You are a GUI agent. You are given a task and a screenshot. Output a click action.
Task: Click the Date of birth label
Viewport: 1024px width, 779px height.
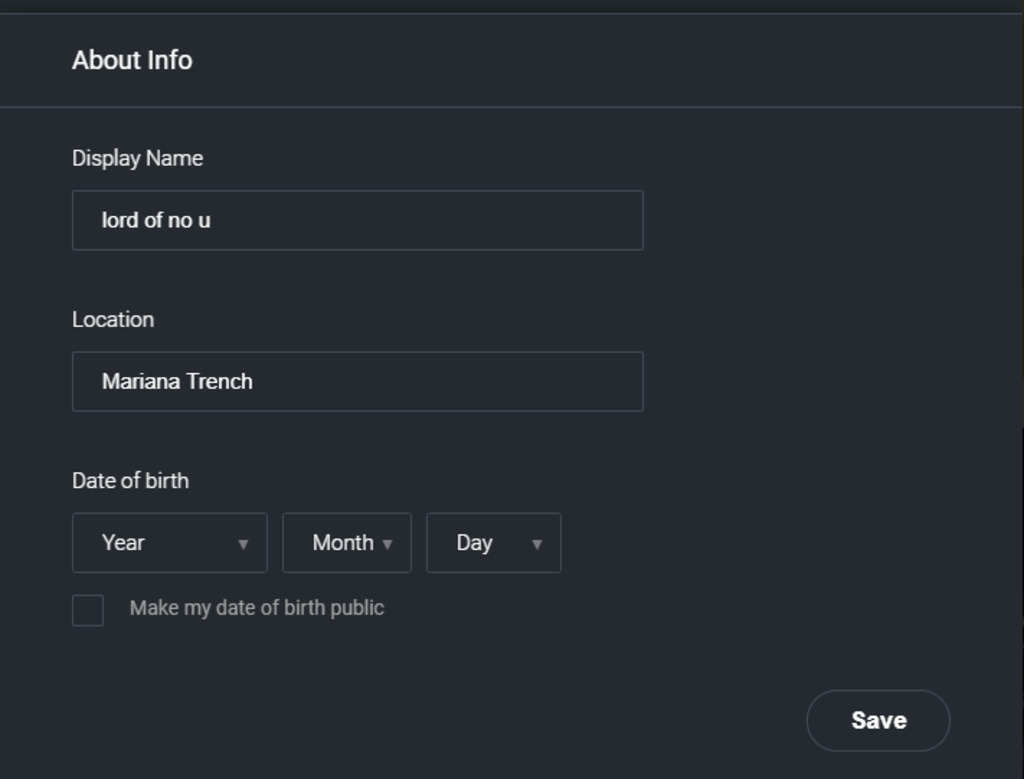click(x=130, y=480)
